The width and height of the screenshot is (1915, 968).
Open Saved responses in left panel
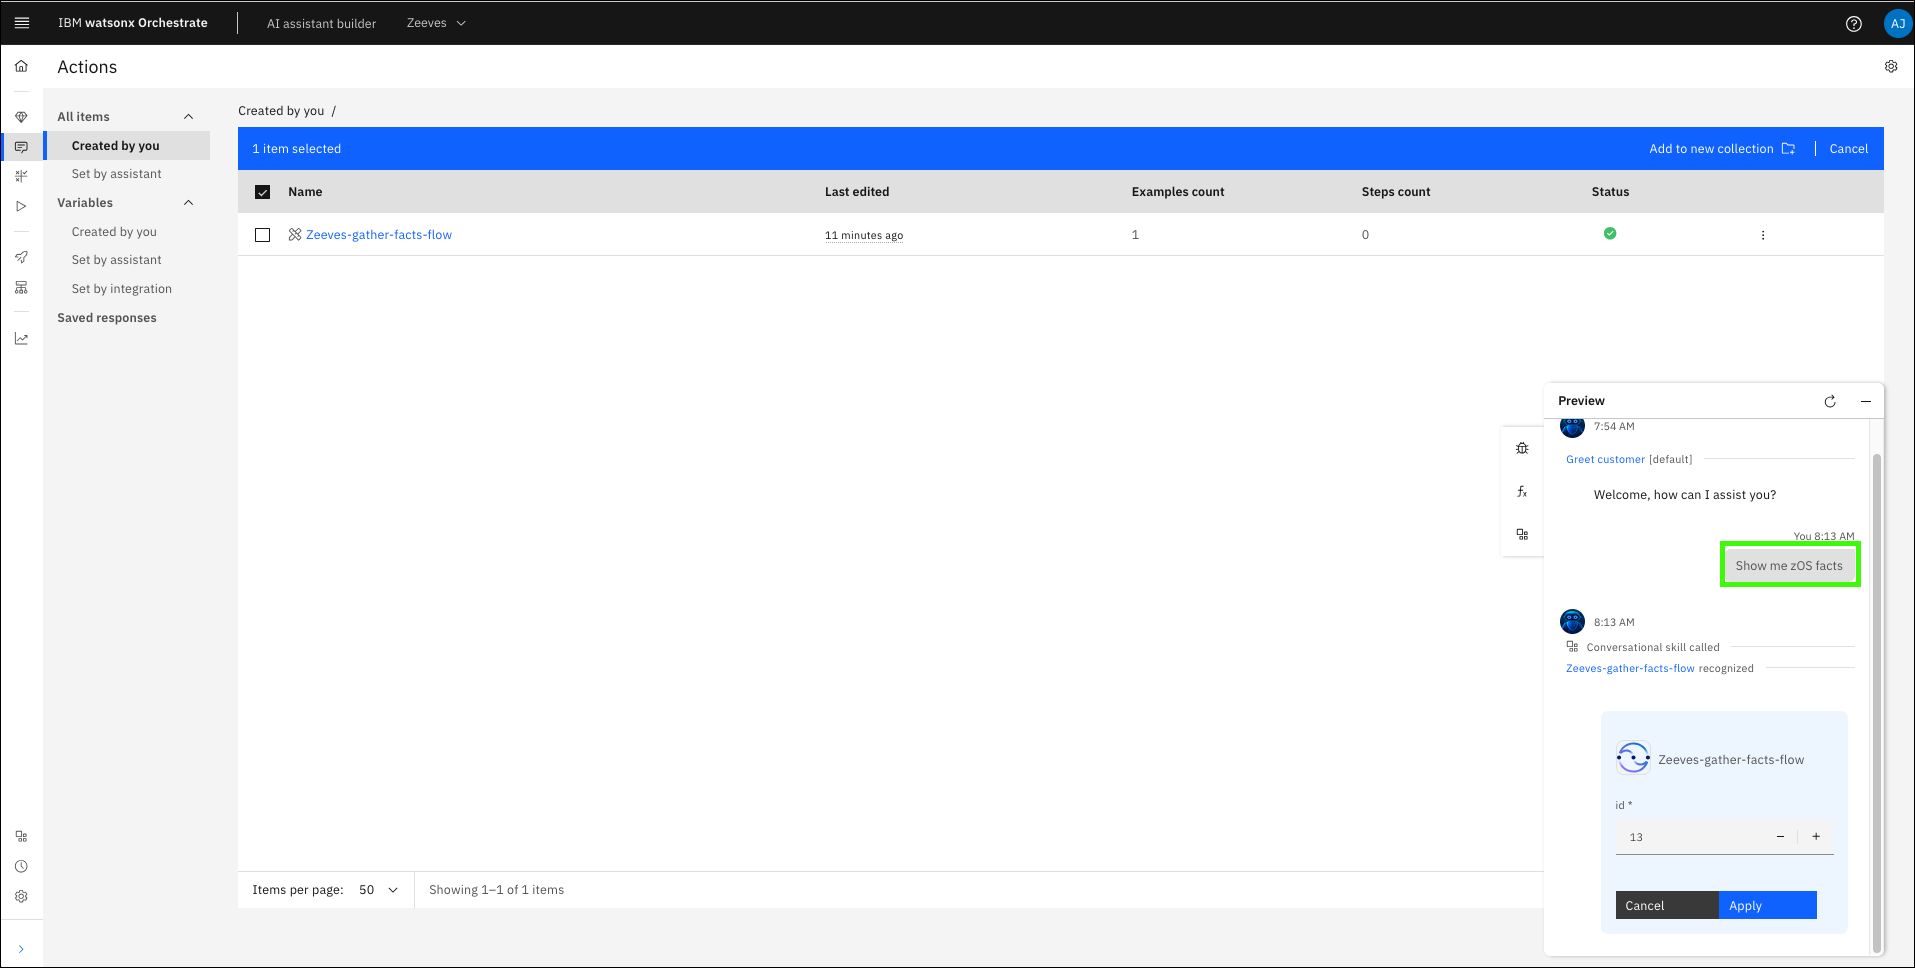(107, 318)
